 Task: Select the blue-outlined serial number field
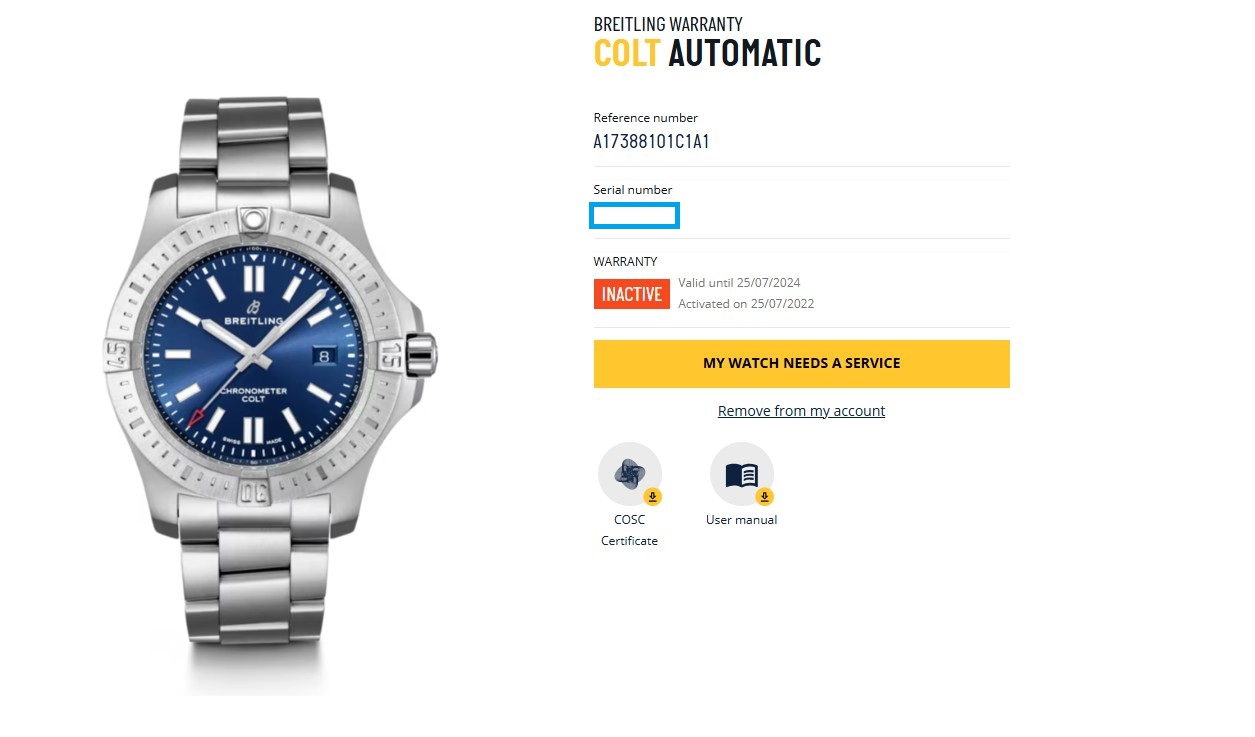(x=635, y=215)
